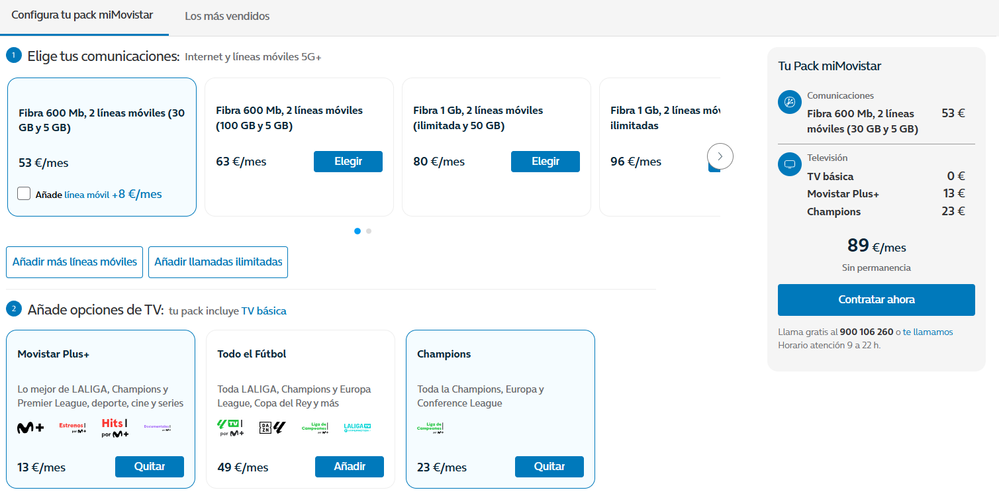Image resolution: width=999 pixels, height=492 pixels.
Task: Click Liga de Campeones logo in Champions card
Action: [431, 428]
